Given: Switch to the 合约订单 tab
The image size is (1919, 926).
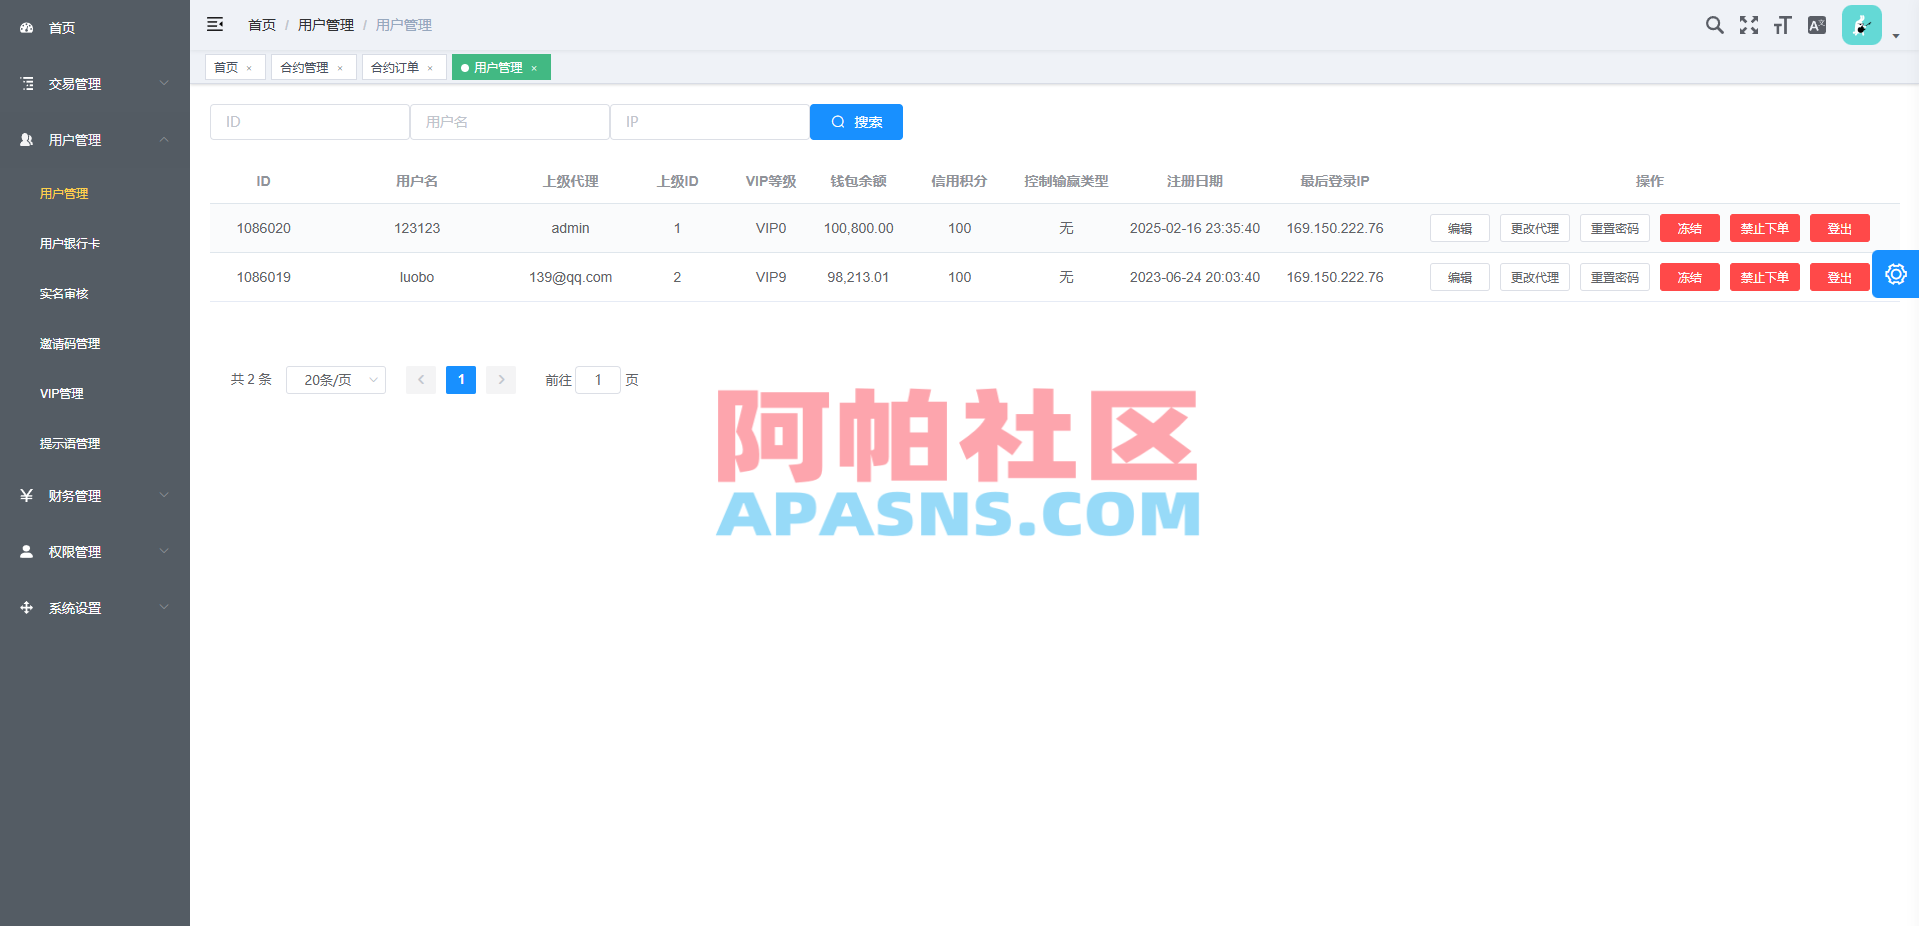Looking at the screenshot, I should click(x=396, y=67).
